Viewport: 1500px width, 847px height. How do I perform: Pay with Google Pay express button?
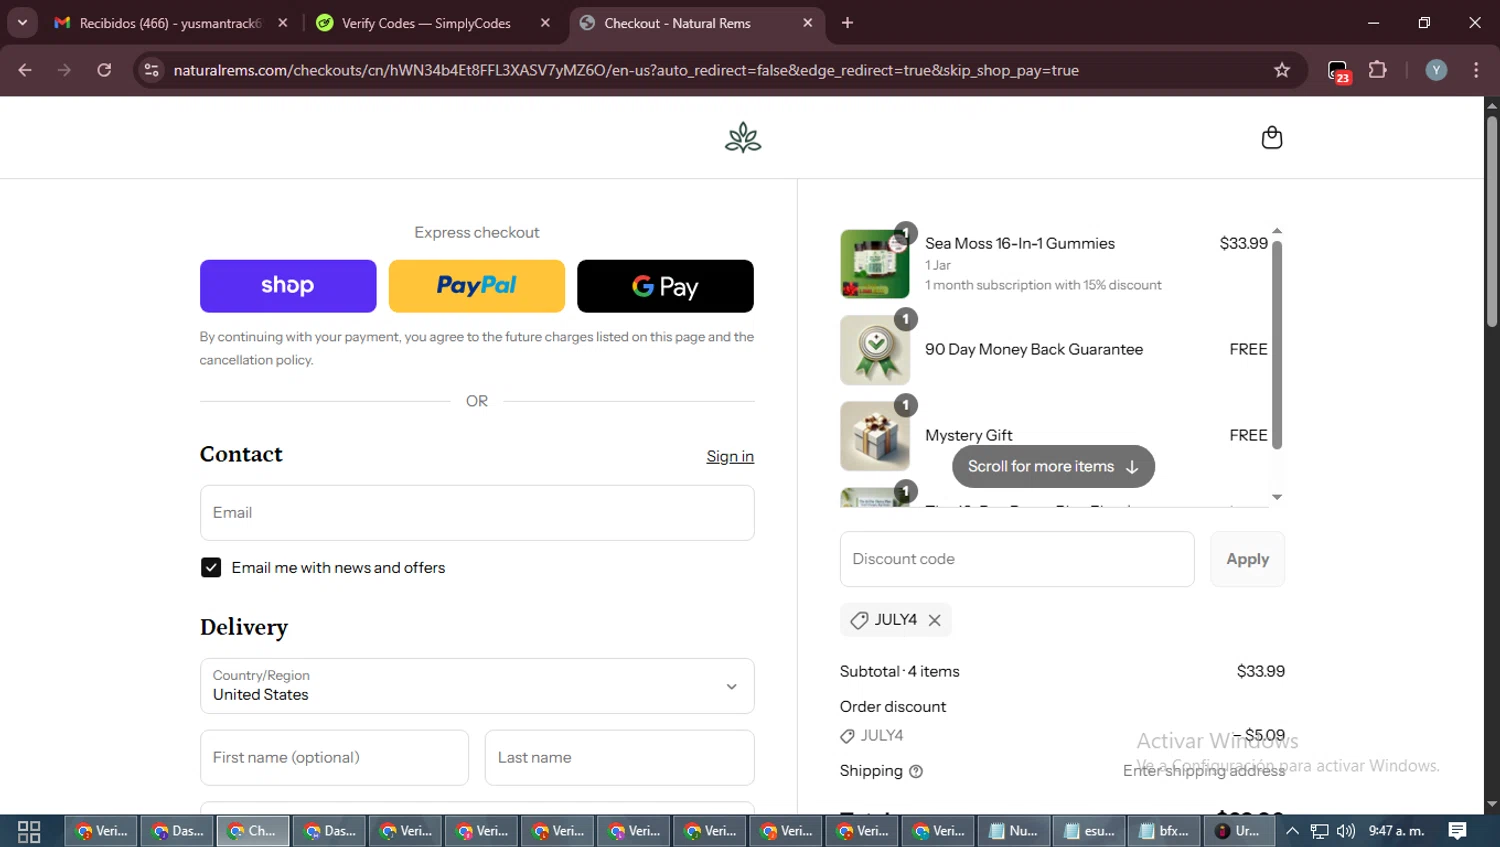tap(665, 286)
